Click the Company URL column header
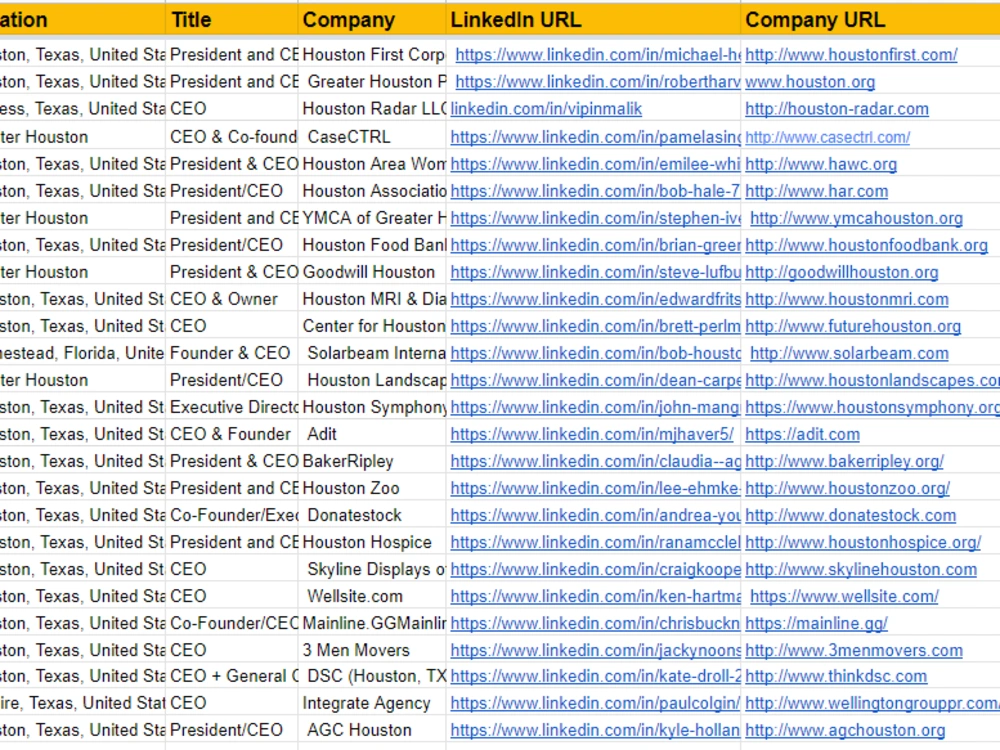The width and height of the screenshot is (1000, 750). coord(871,20)
